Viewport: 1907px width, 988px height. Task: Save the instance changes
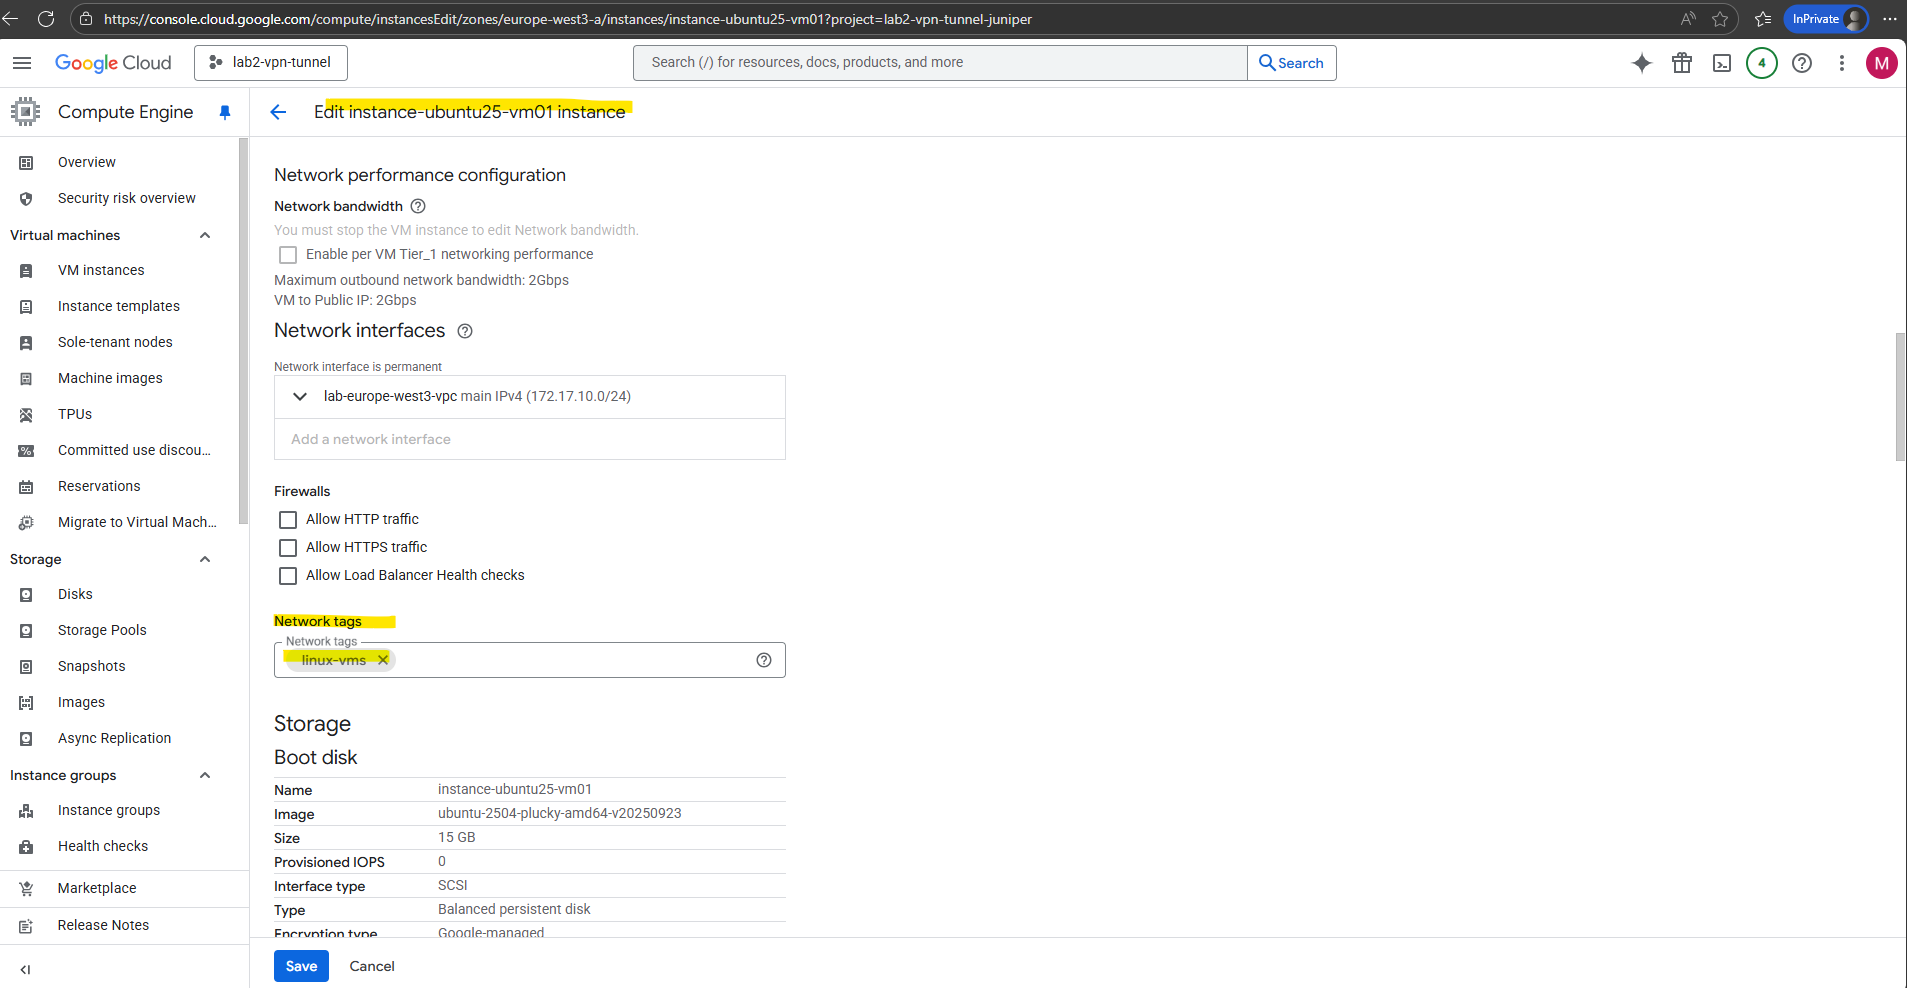pos(301,966)
